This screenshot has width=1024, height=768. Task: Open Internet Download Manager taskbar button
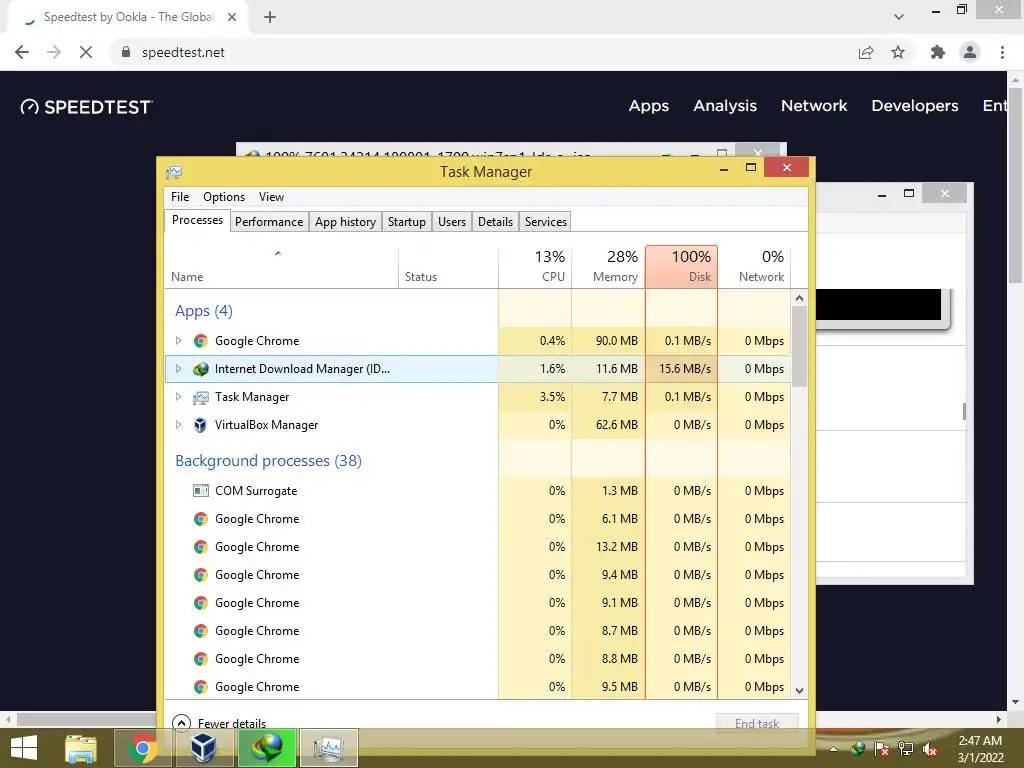tap(268, 748)
